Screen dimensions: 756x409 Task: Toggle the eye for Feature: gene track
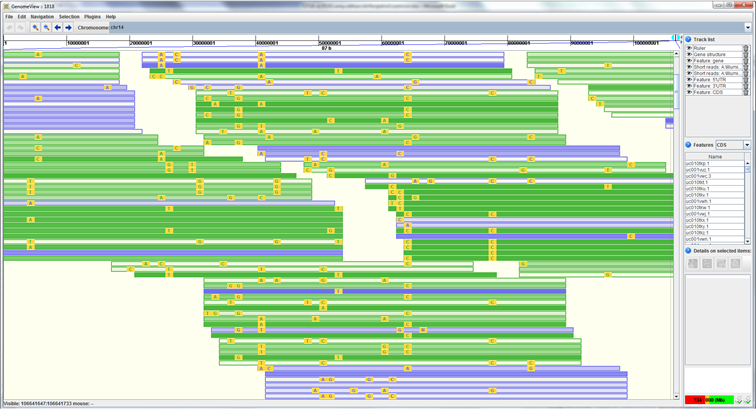click(689, 61)
